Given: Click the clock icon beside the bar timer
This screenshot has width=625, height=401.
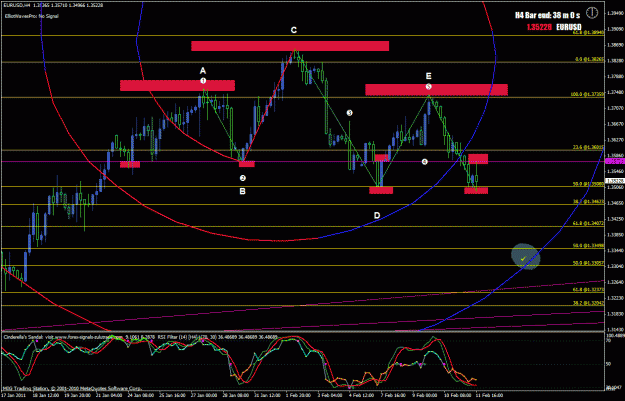Looking at the screenshot, I should point(592,13).
